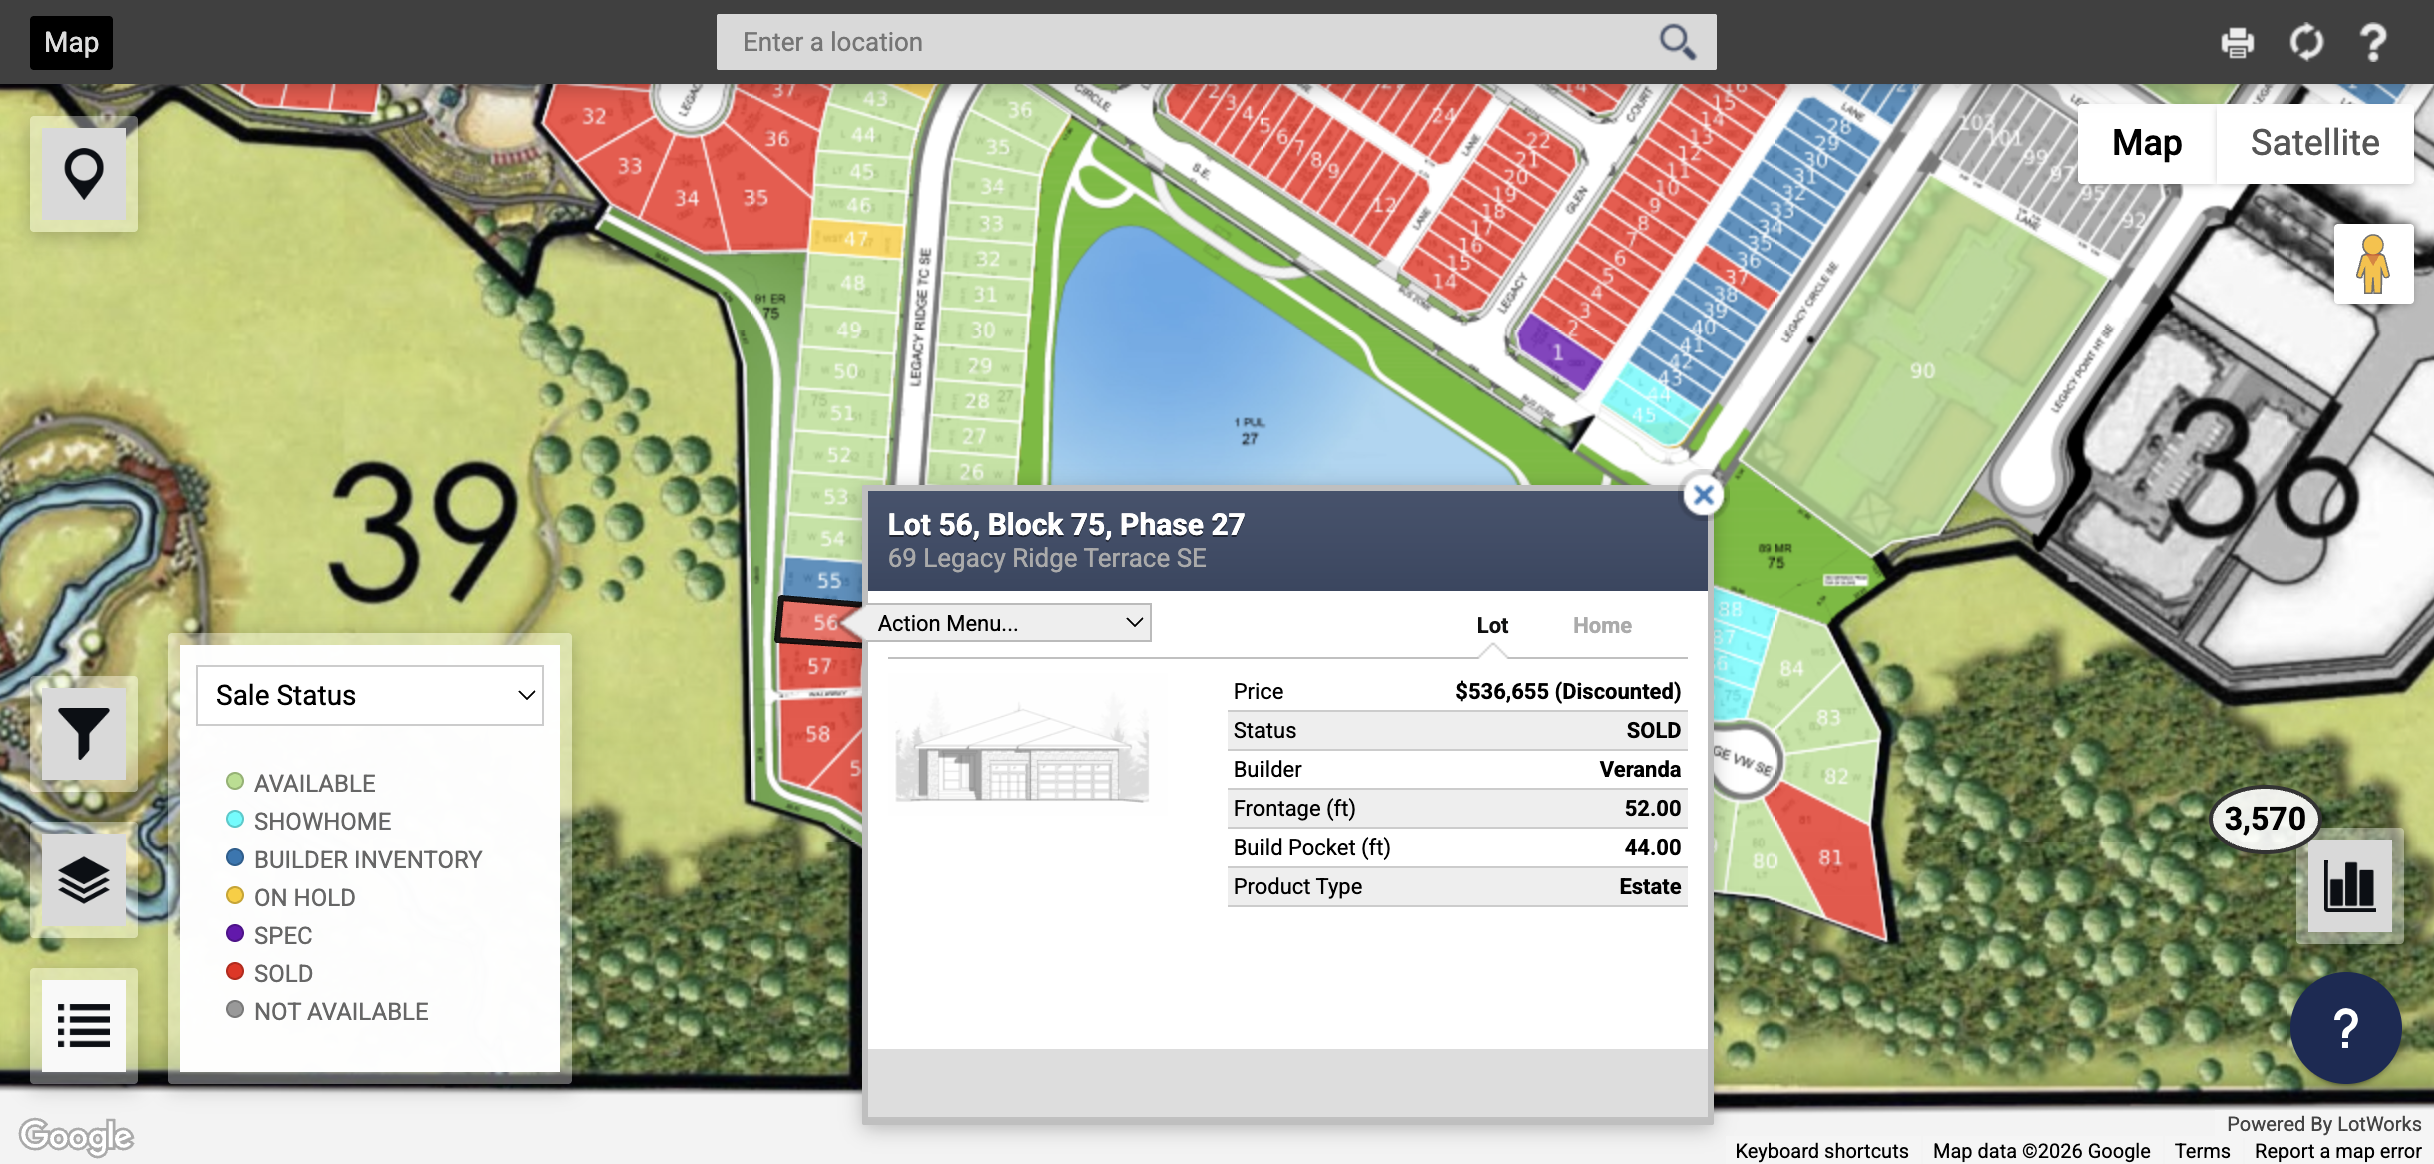The width and height of the screenshot is (2434, 1164).
Task: Toggle the top-left Map button
Action: click(x=71, y=43)
